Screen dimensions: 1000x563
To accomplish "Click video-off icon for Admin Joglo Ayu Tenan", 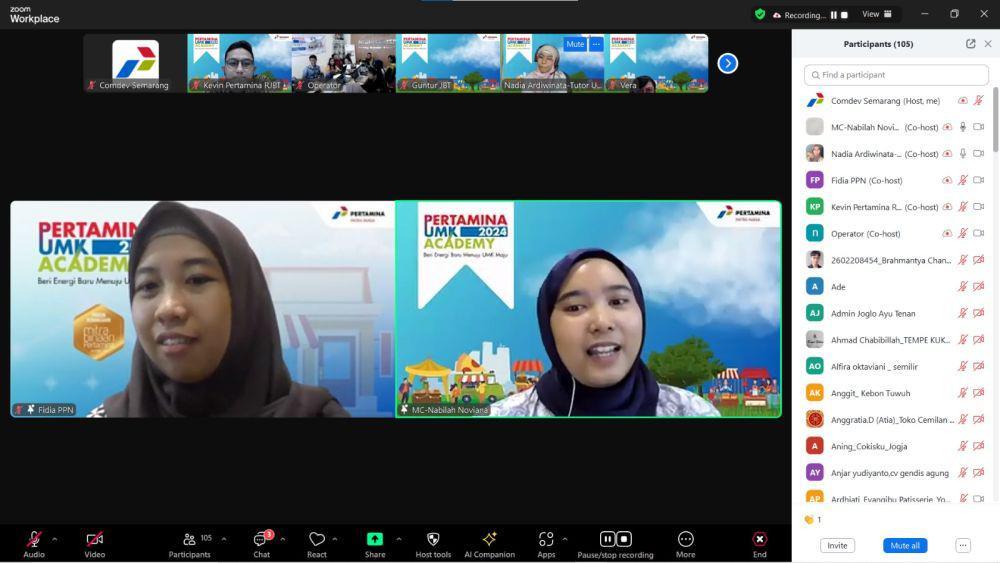I will click(978, 313).
